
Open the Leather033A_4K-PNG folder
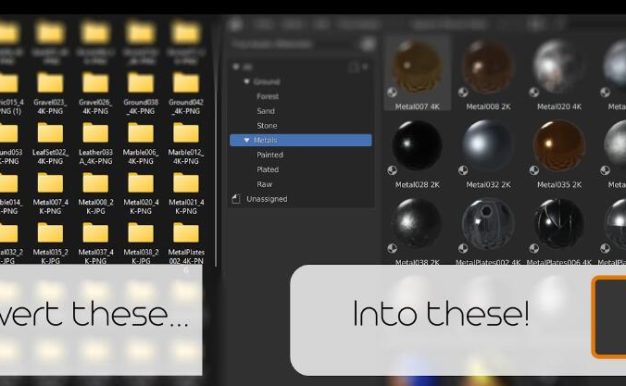[x=95, y=143]
